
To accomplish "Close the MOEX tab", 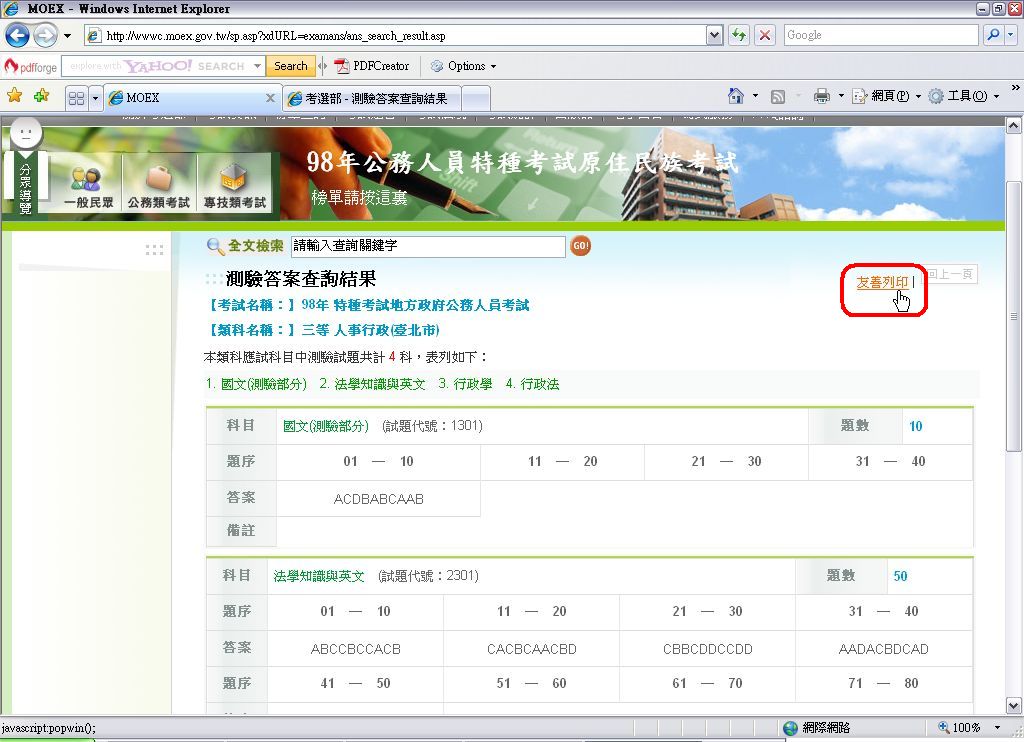I will click(270, 98).
